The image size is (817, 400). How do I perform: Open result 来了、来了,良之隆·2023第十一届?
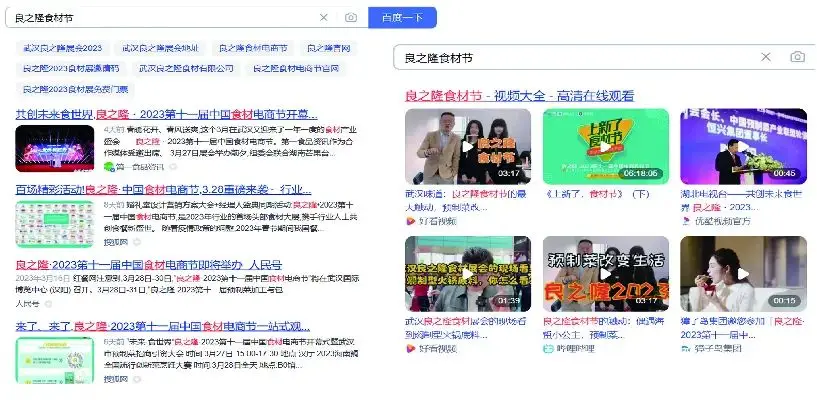click(163, 327)
